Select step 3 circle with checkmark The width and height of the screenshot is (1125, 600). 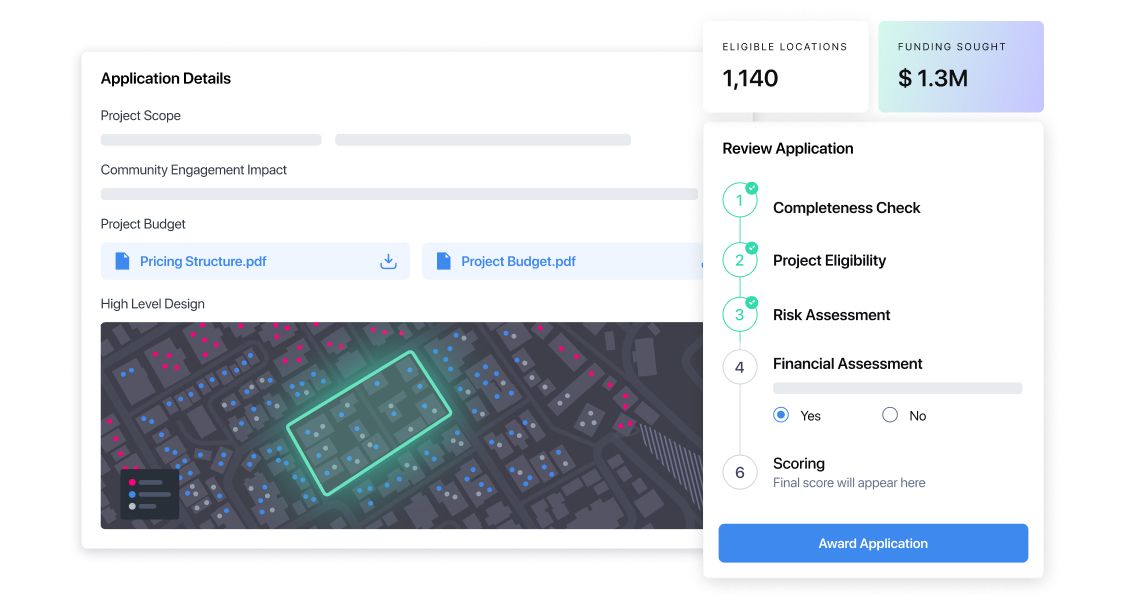tap(740, 314)
